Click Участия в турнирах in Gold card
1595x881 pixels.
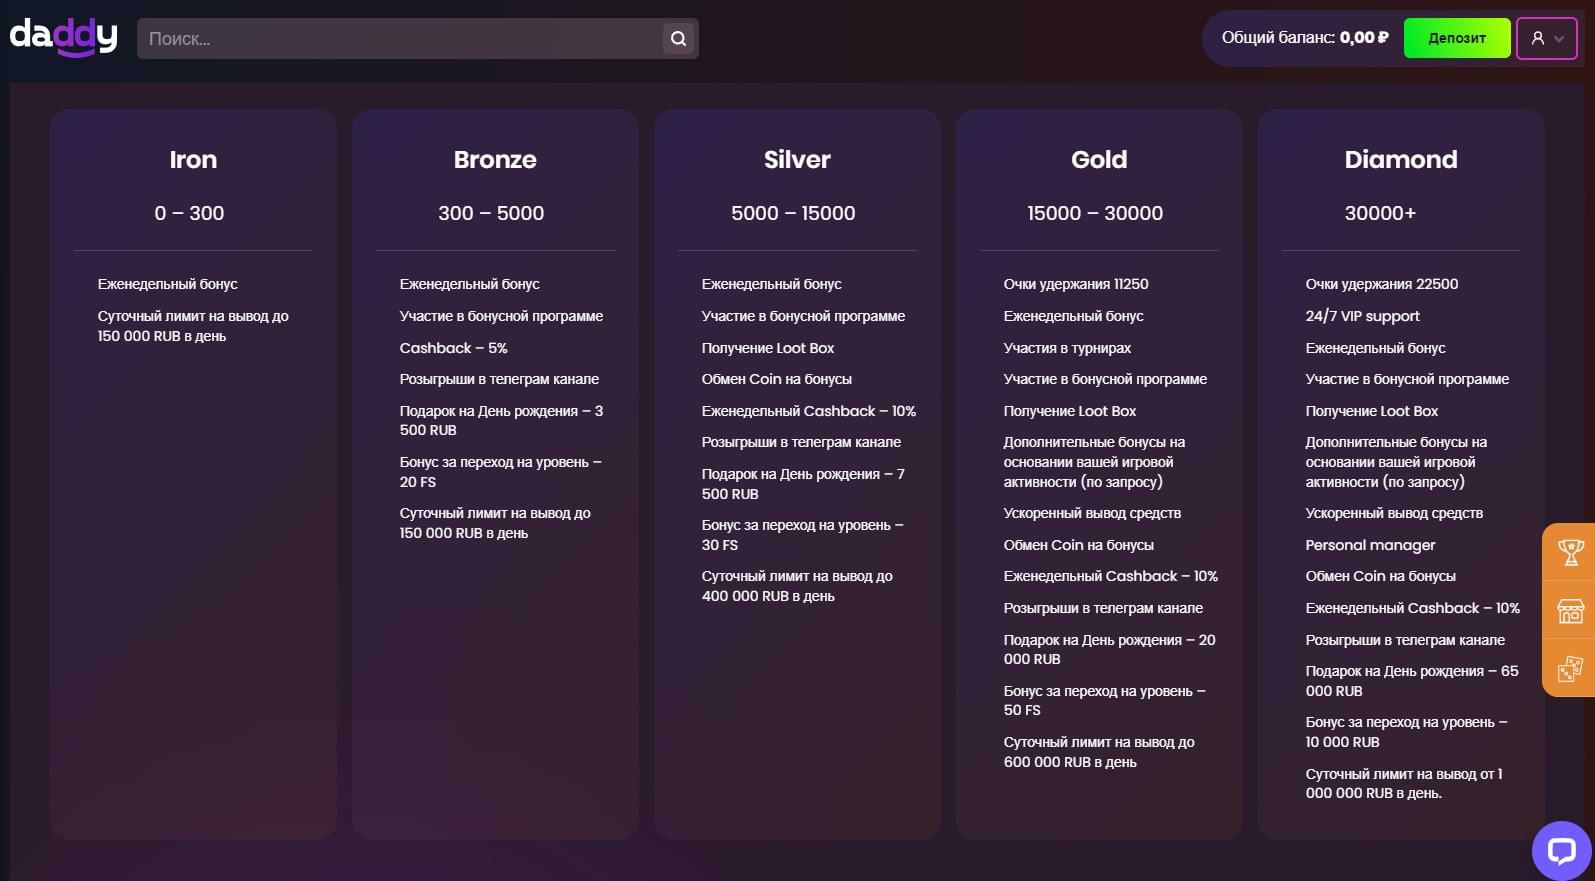point(1067,348)
